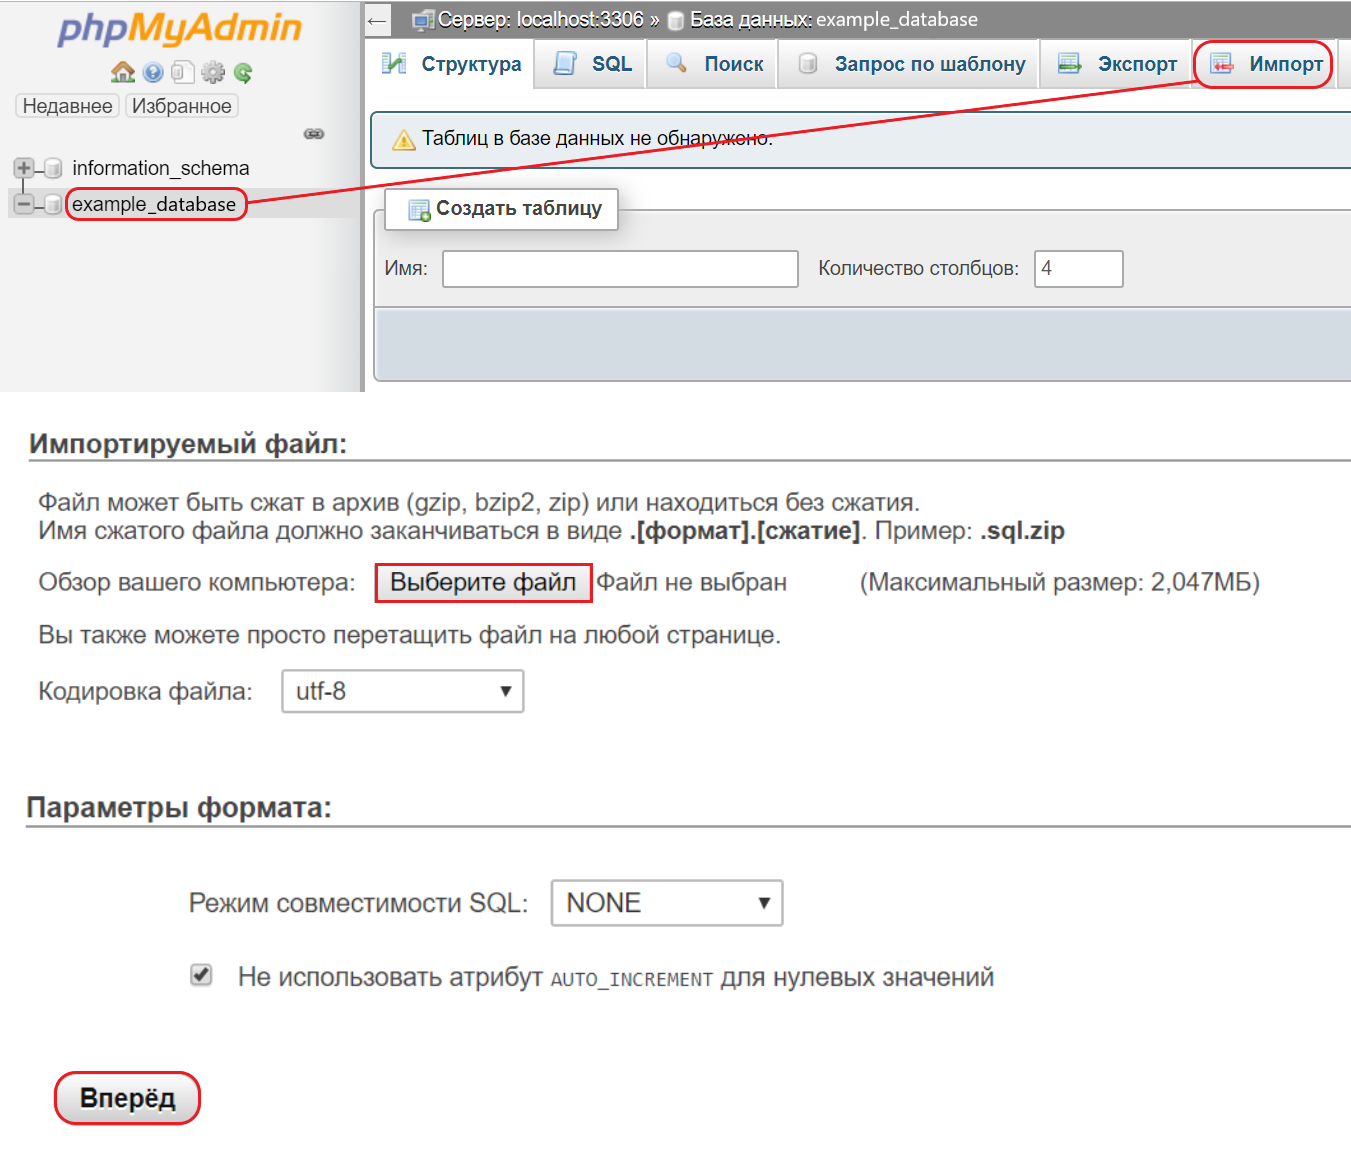Expand the information_schema tree node
The width and height of the screenshot is (1351, 1169).
(23, 168)
